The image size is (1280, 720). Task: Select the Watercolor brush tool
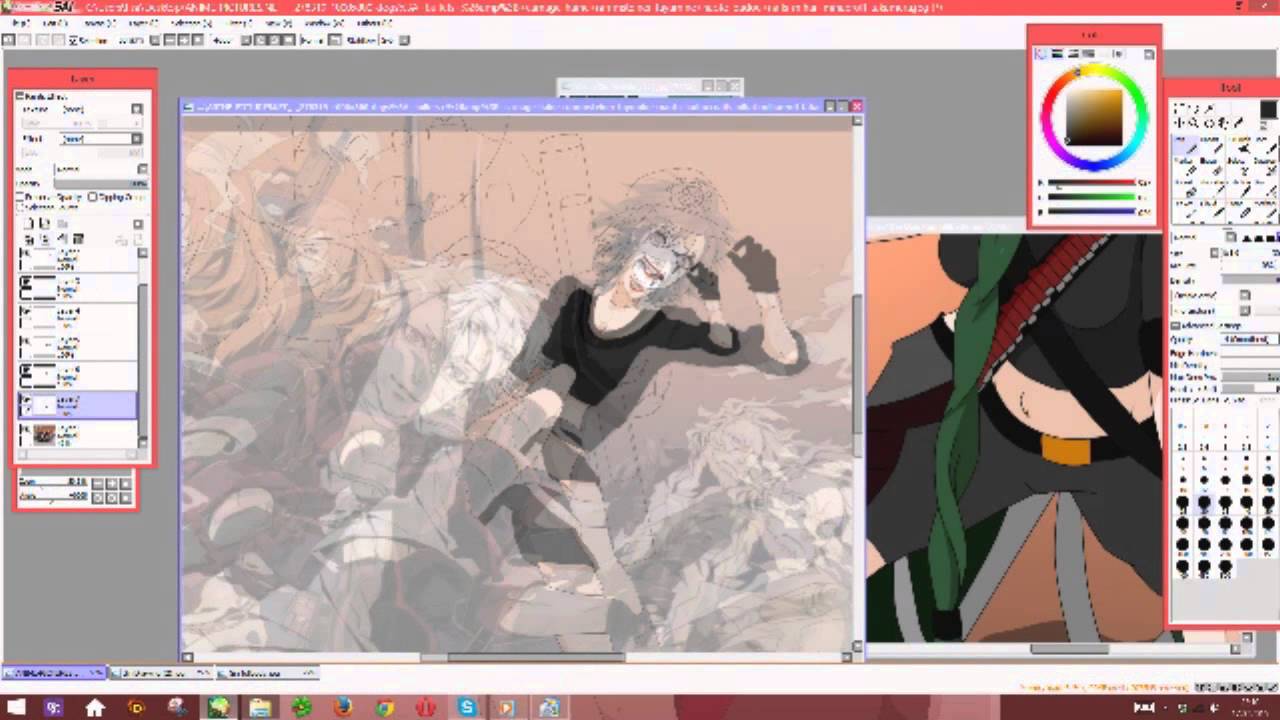click(x=1266, y=145)
